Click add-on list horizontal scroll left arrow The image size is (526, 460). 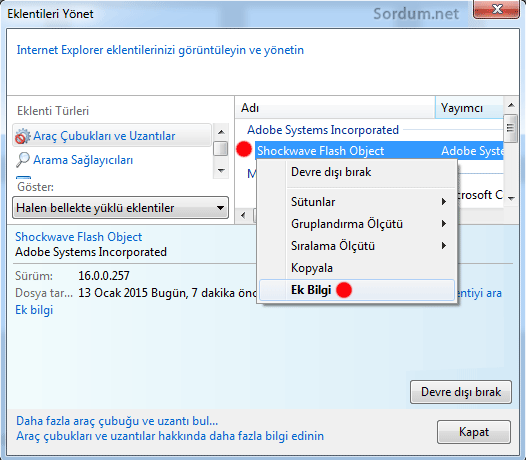pos(243,215)
